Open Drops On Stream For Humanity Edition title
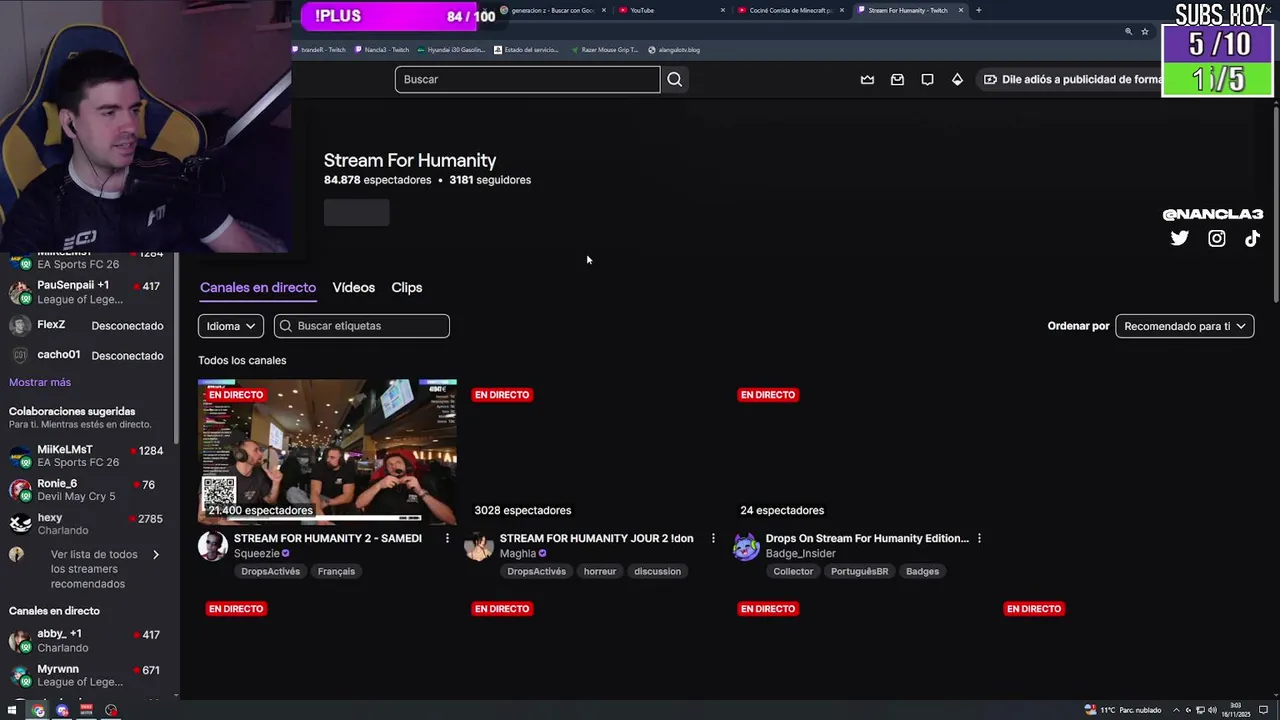 pyautogui.click(x=867, y=538)
